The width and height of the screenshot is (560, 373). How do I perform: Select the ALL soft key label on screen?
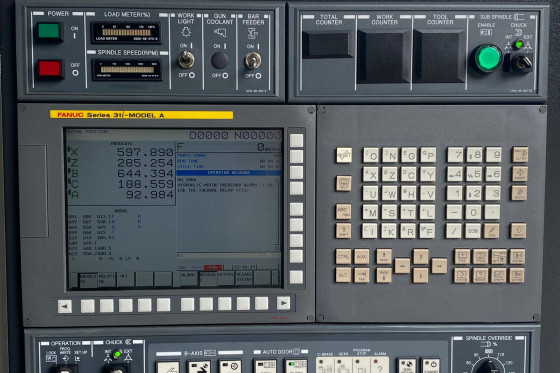point(125,279)
